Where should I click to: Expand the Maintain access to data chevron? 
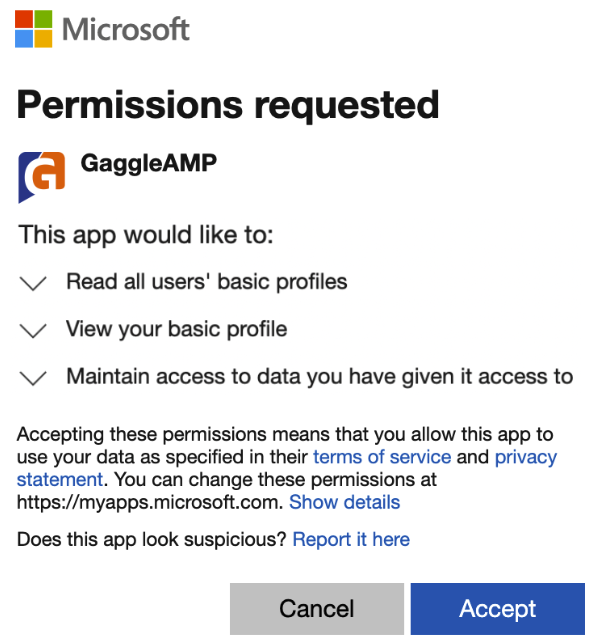point(33,378)
